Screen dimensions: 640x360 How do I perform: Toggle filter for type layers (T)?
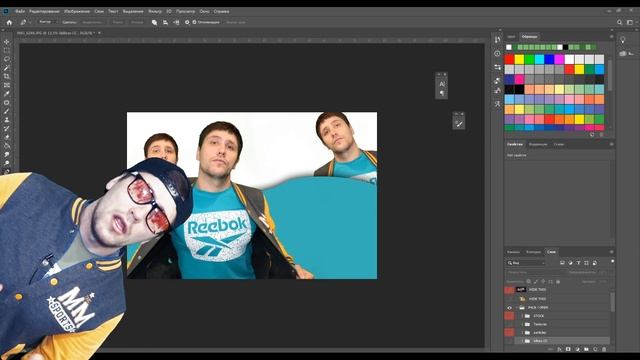578,263
